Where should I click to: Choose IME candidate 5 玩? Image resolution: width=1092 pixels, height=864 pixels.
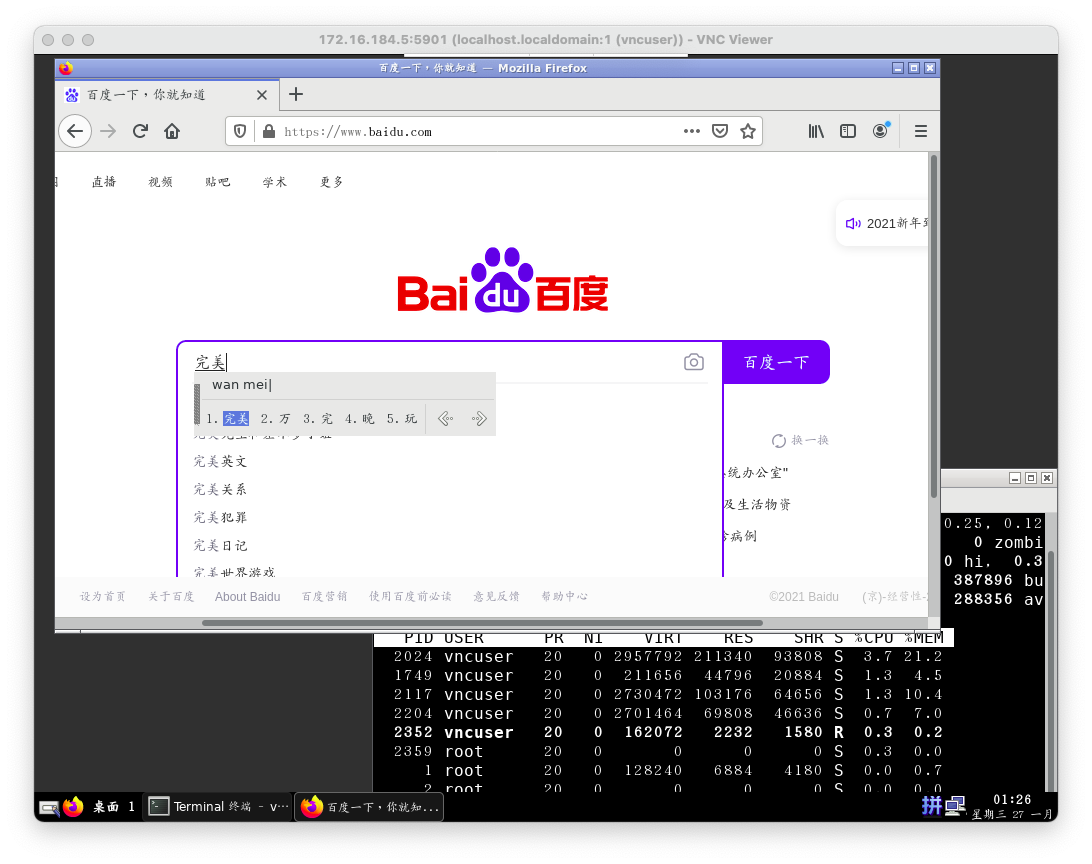(402, 418)
